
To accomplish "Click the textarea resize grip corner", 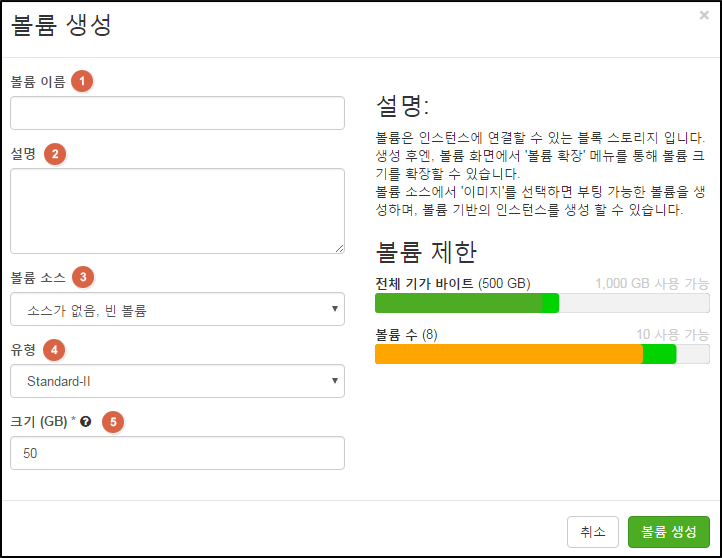I will pyautogui.click(x=340, y=249).
